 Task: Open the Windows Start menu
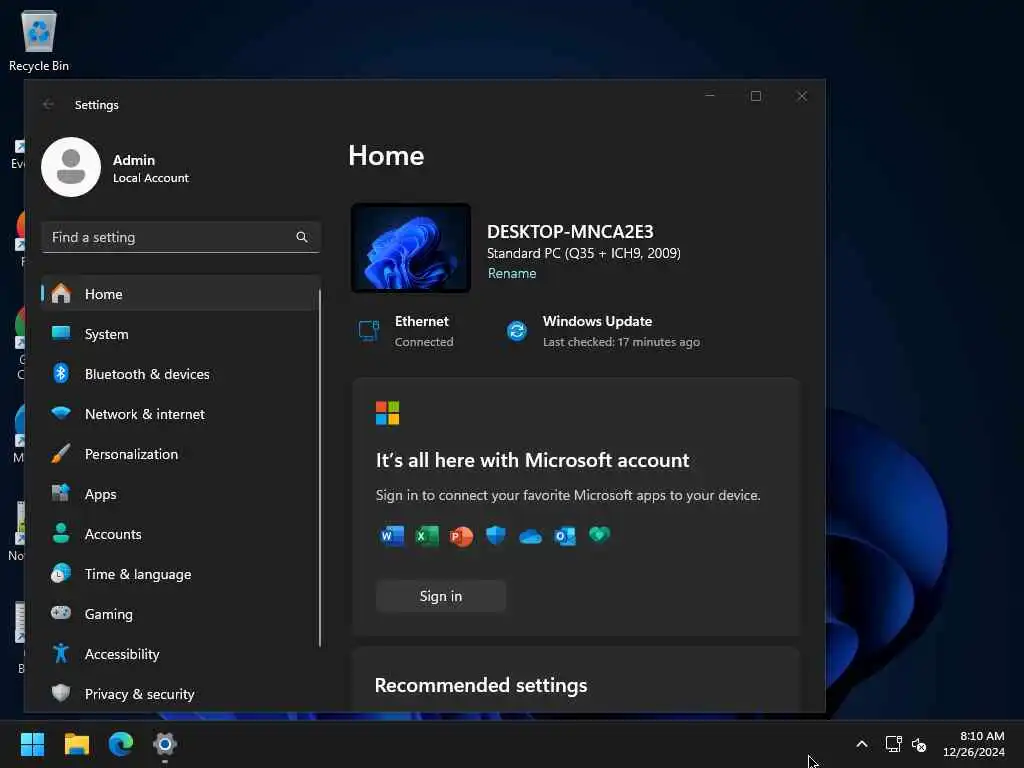click(x=33, y=744)
